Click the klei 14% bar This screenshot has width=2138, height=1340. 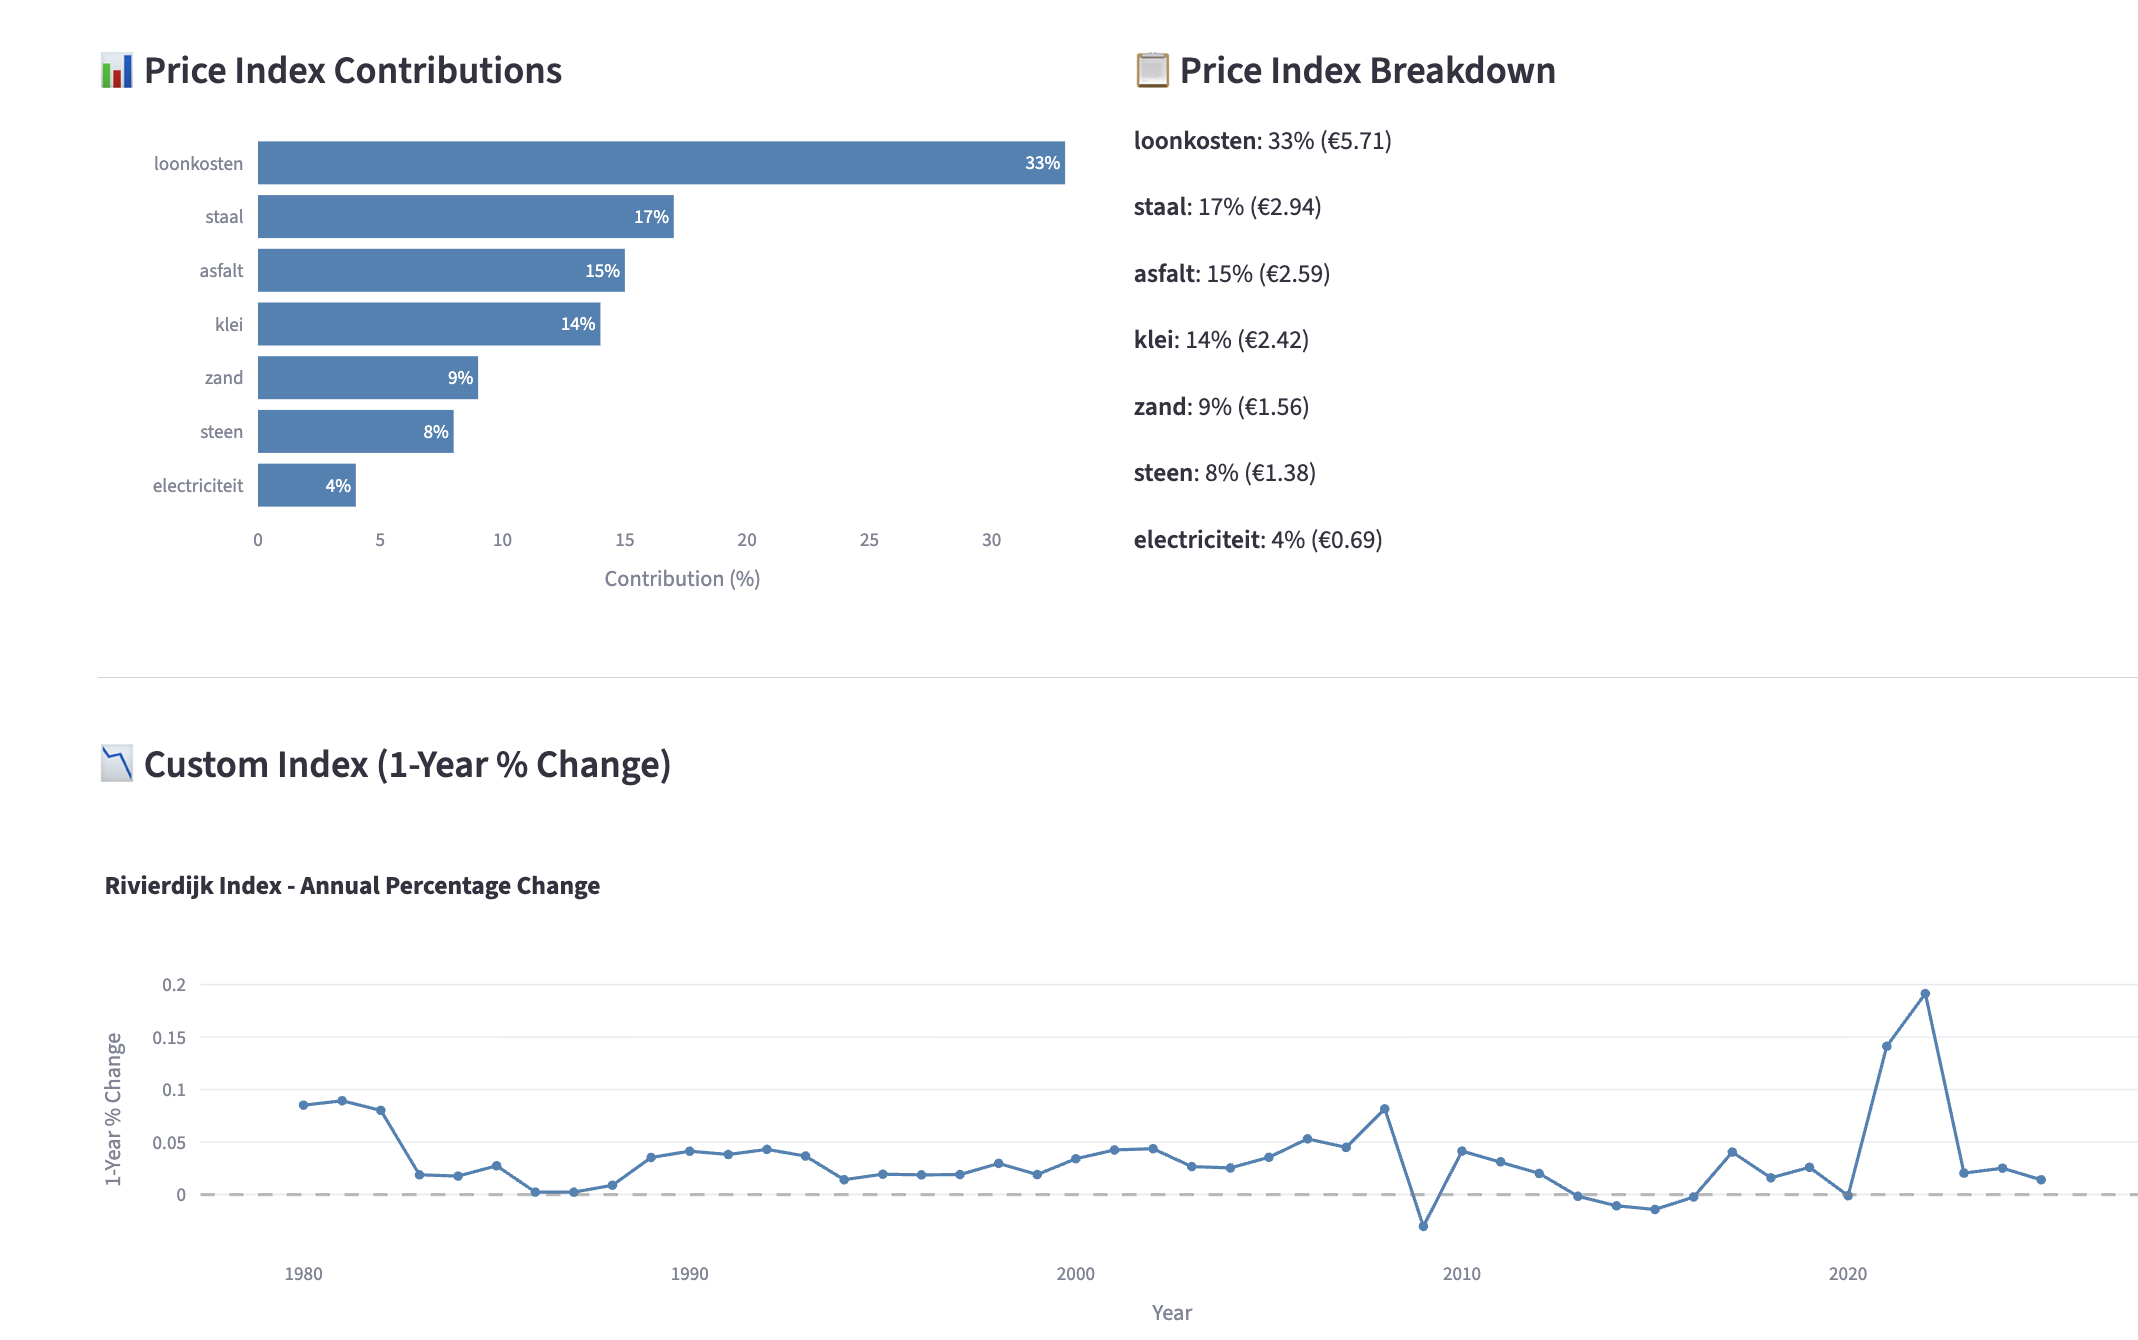tap(428, 324)
